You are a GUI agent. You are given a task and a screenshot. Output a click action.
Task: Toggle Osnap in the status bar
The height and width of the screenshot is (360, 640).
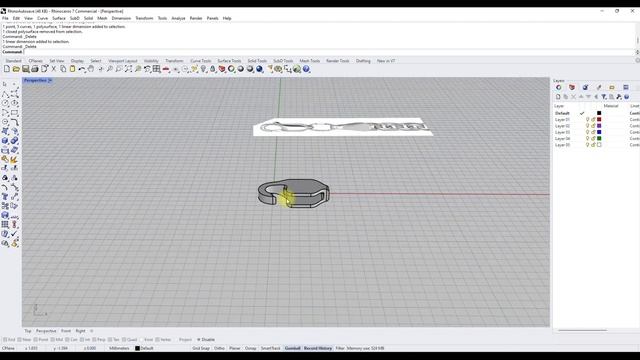(251, 348)
